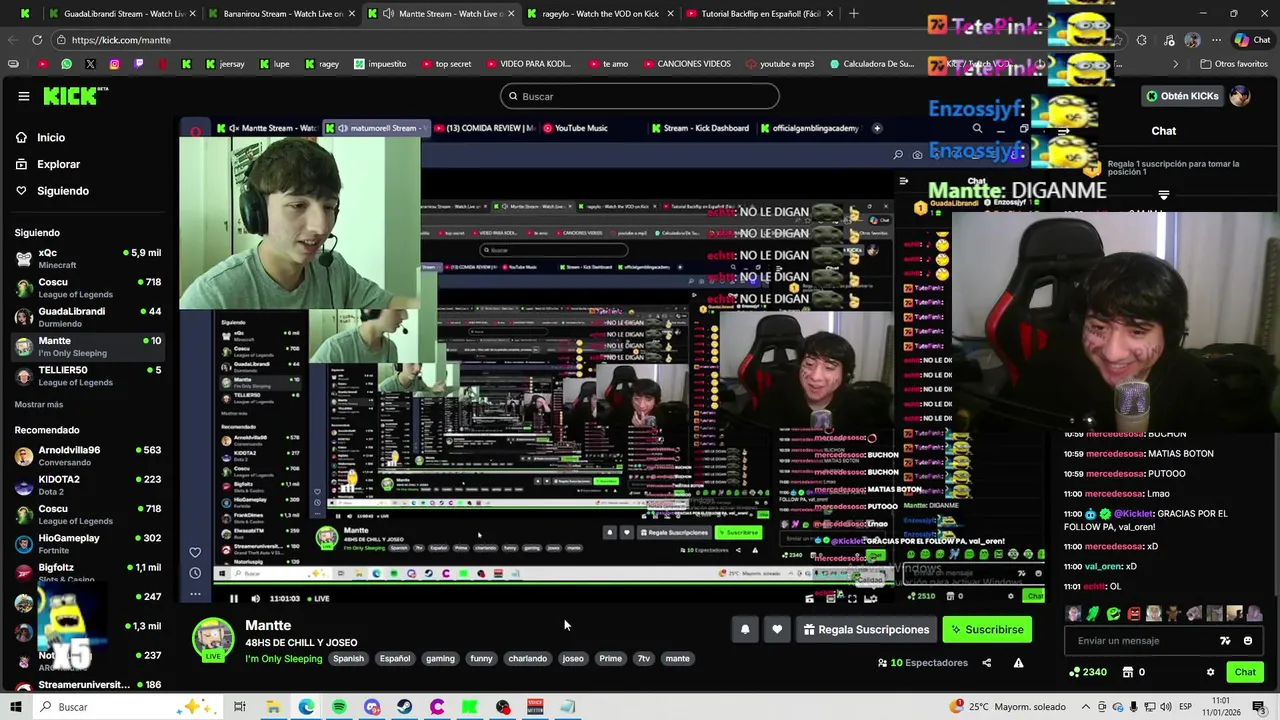Report stream using warning triangle icon
The height and width of the screenshot is (720, 1280).
[x=1018, y=662]
